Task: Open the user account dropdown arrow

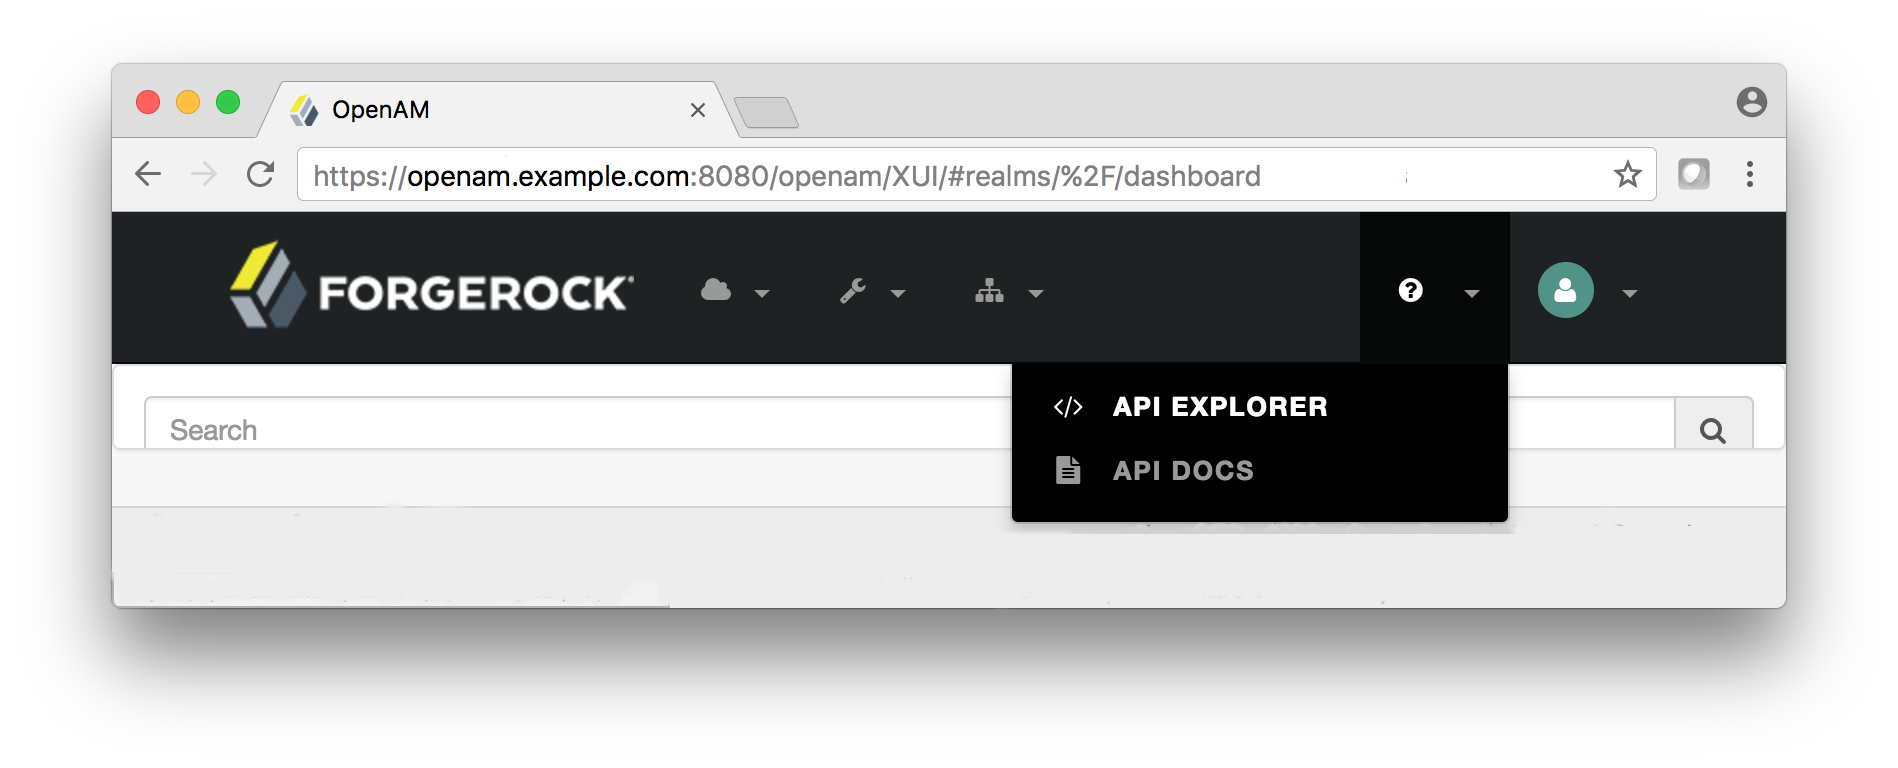Action: point(1630,294)
